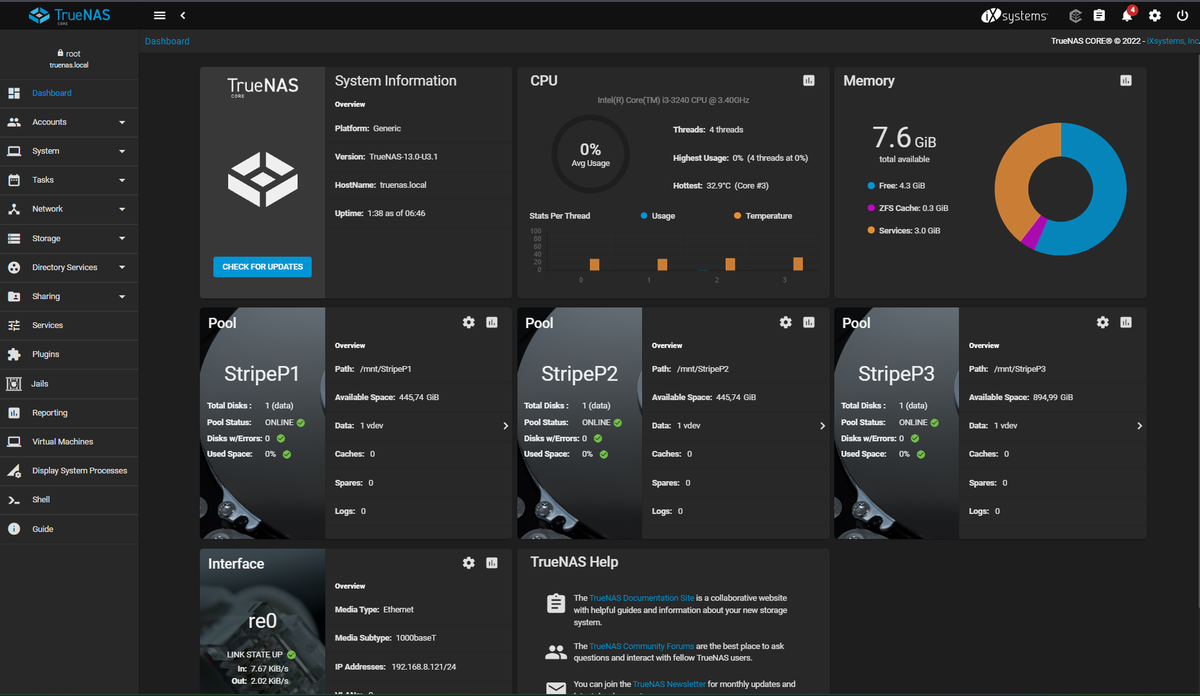Expand StripeP2 data details chevron
Screen dimensions: 1200x696
pyautogui.click(x=823, y=426)
